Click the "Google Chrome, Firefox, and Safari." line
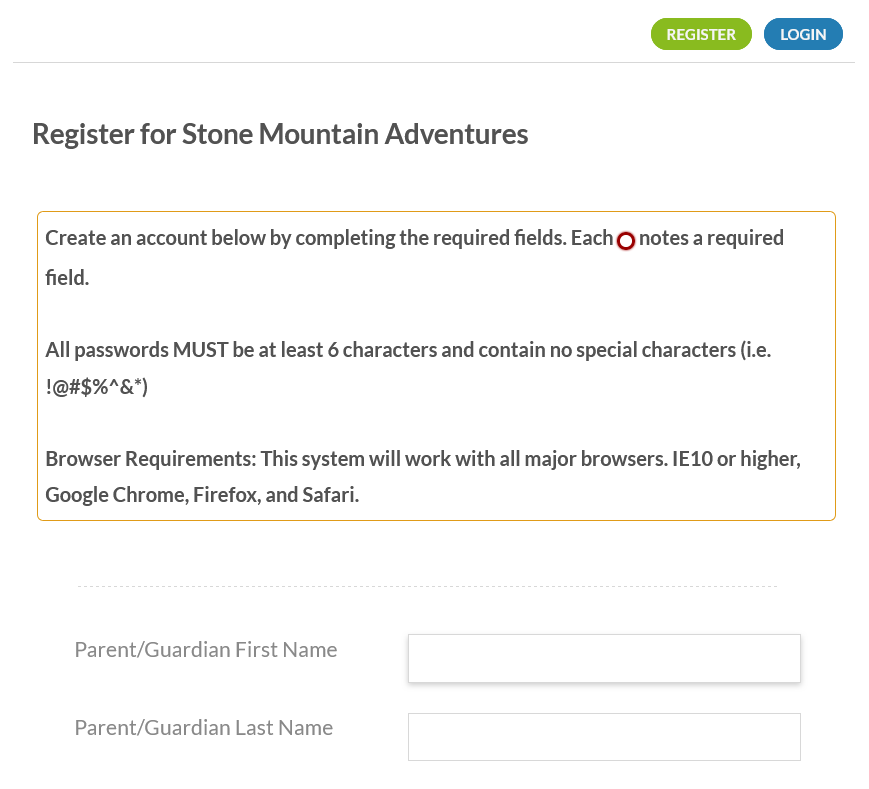 pos(202,495)
